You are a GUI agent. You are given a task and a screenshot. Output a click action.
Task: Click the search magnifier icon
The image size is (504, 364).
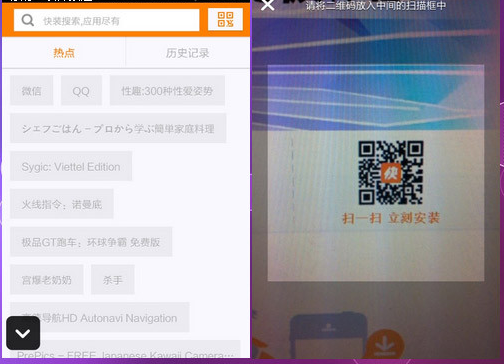coord(27,21)
